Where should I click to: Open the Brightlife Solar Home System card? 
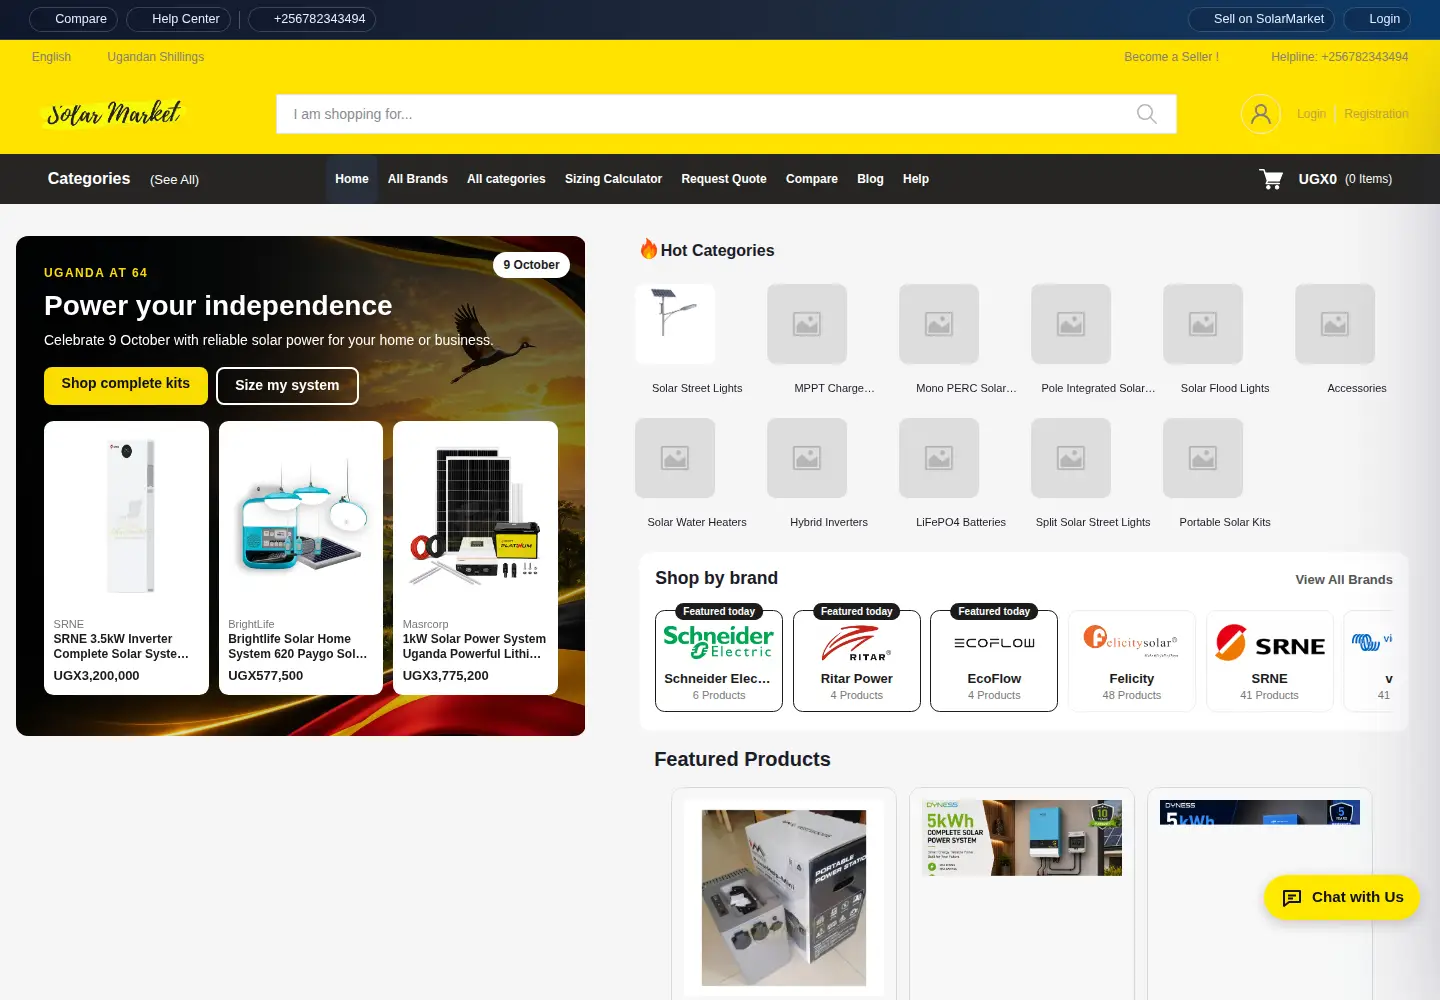(301, 558)
